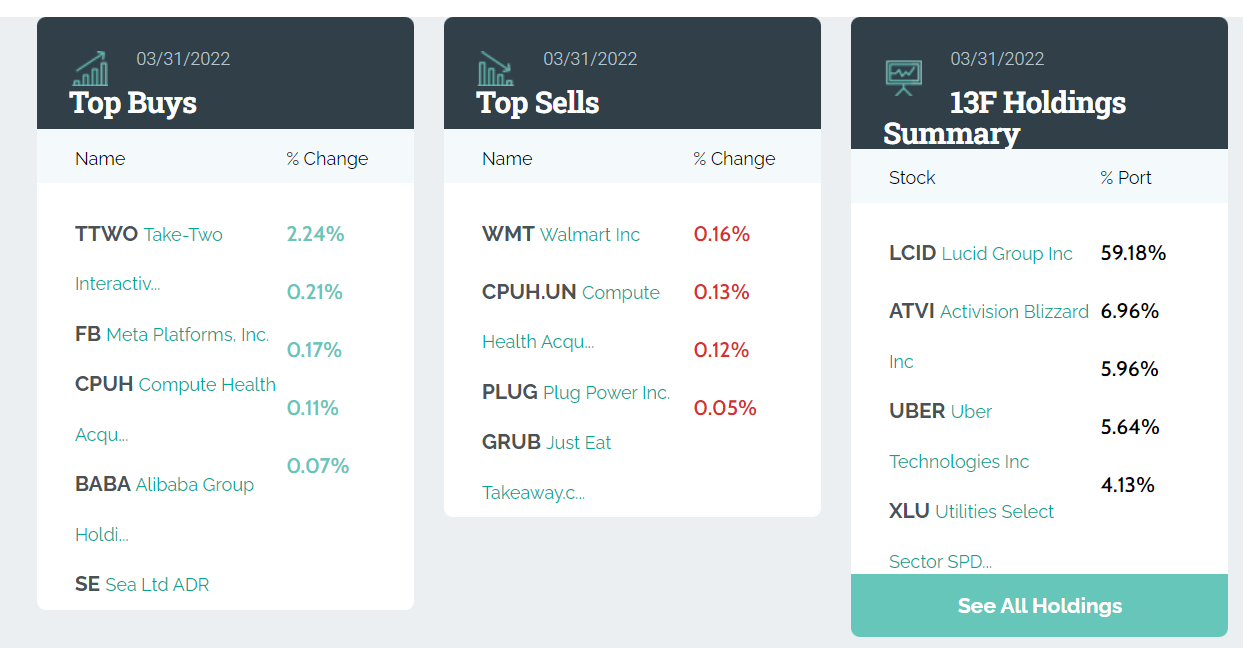This screenshot has width=1243, height=648.
Task: Click the 13F Holdings presentation board icon
Action: 904,77
